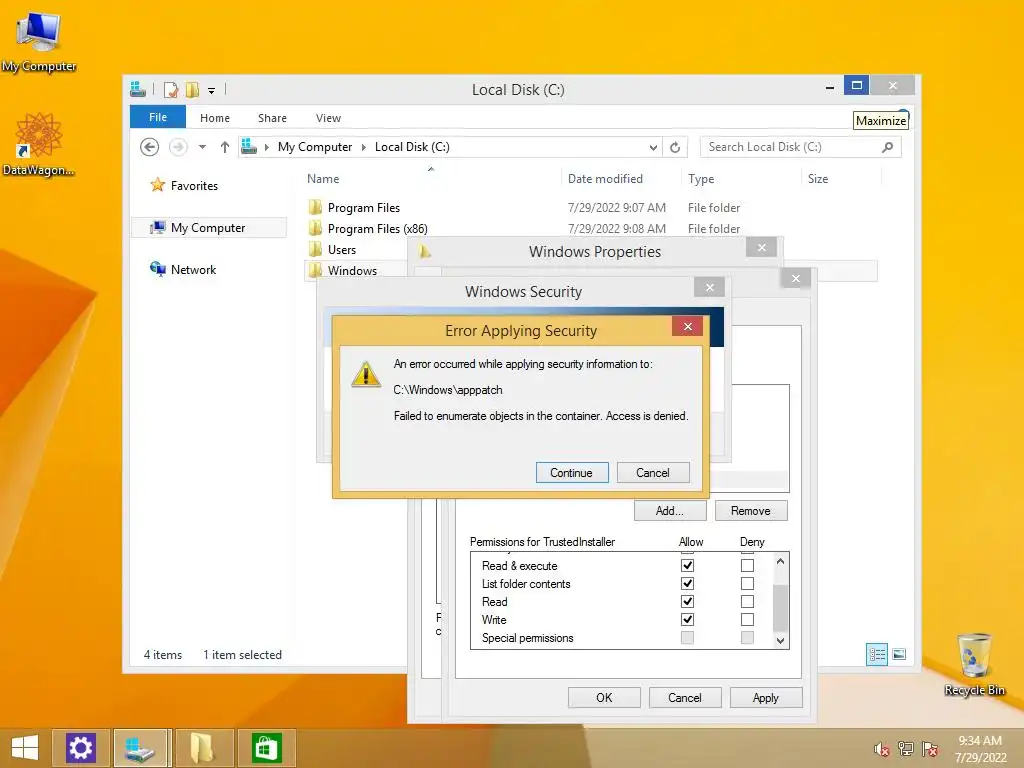
Task: Open recent locations dropdown arrow
Action: pos(202,147)
